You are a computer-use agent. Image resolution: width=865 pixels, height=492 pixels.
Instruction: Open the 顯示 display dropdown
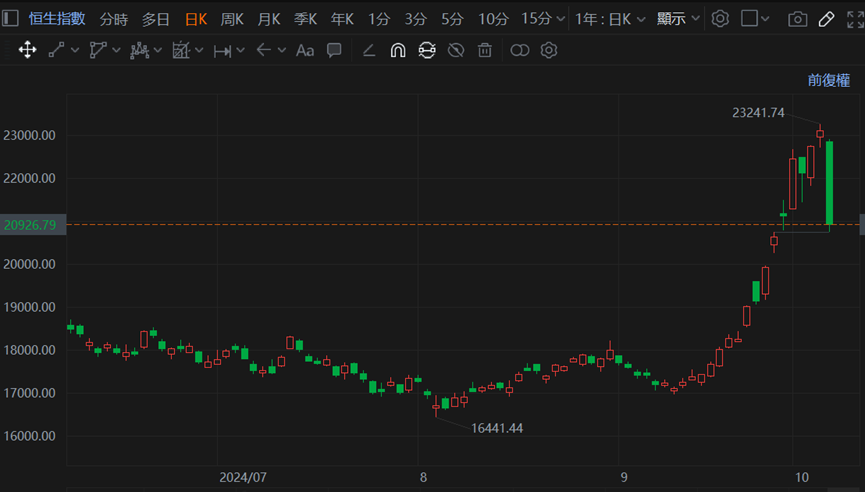pos(678,19)
